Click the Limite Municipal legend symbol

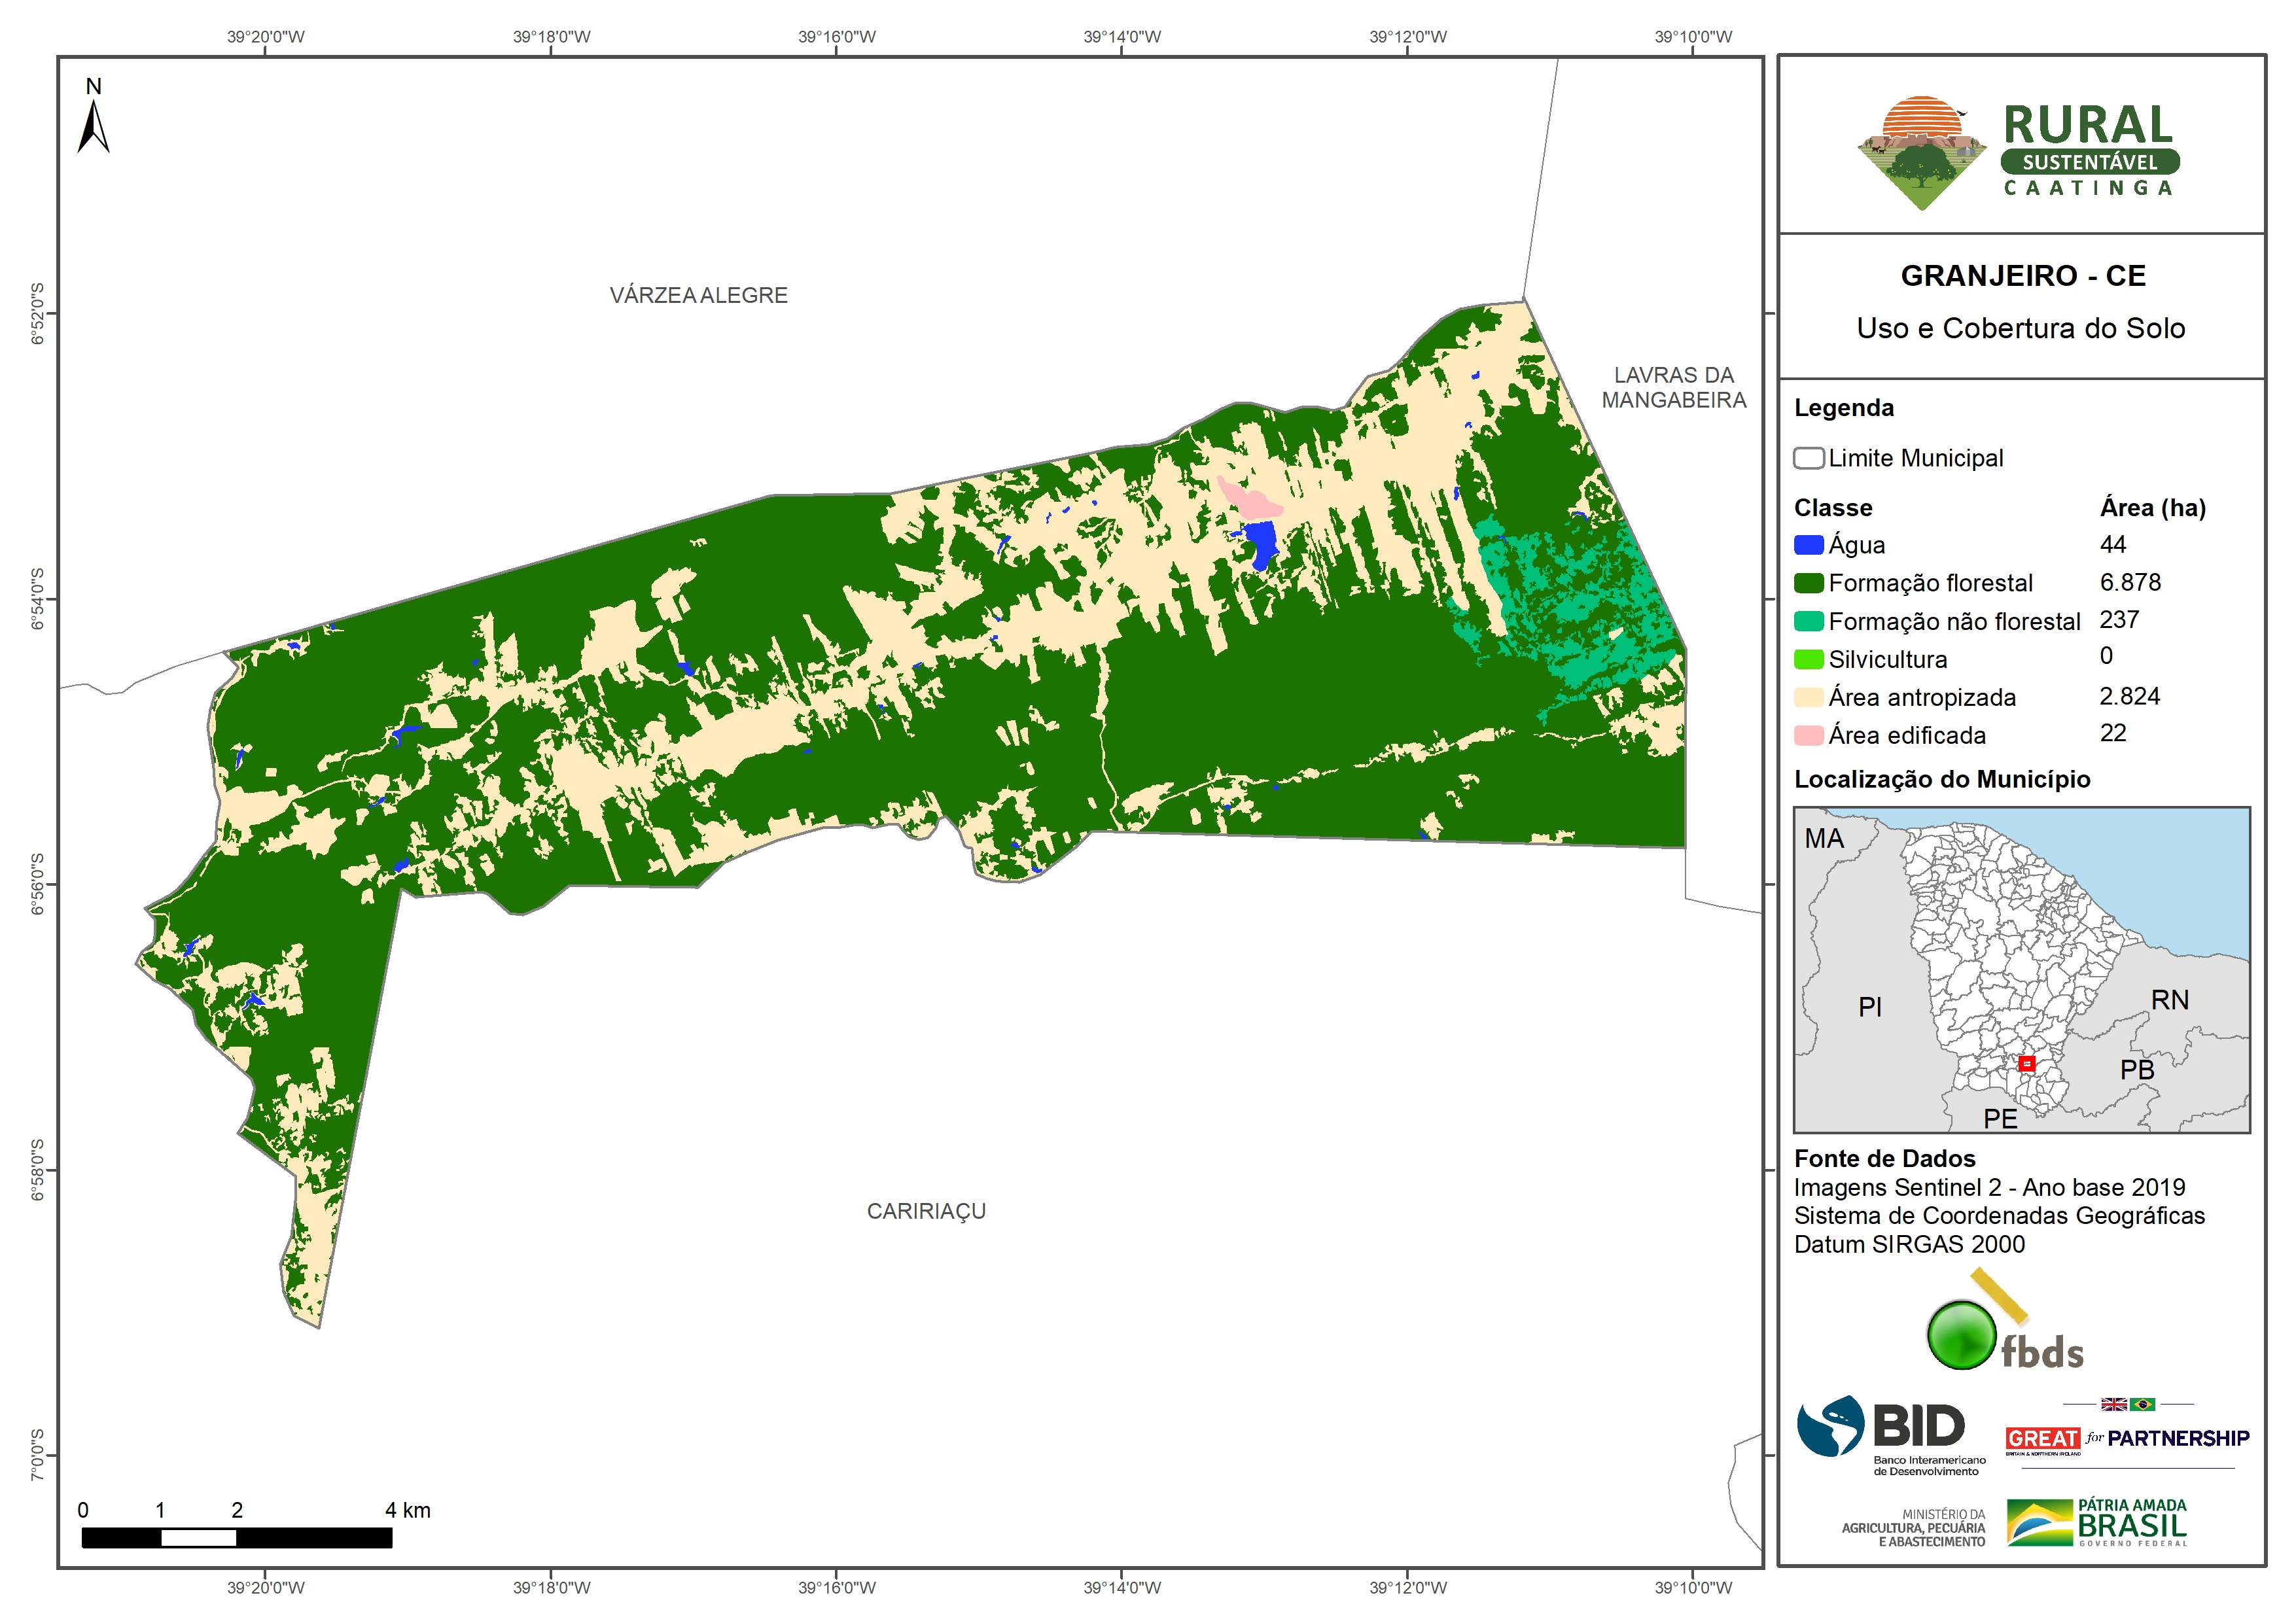pos(1808,458)
